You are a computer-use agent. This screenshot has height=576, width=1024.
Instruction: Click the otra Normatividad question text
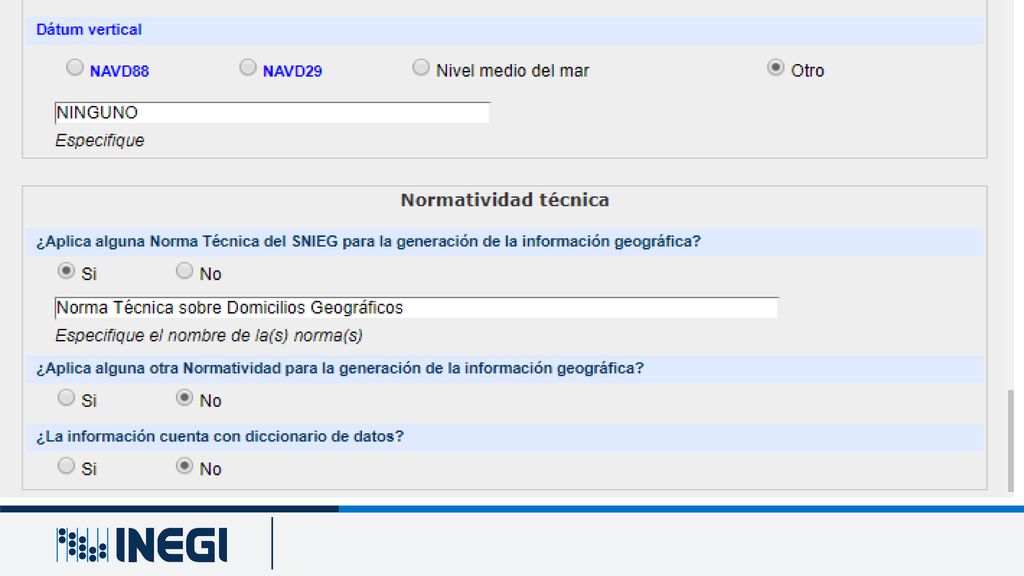340,368
